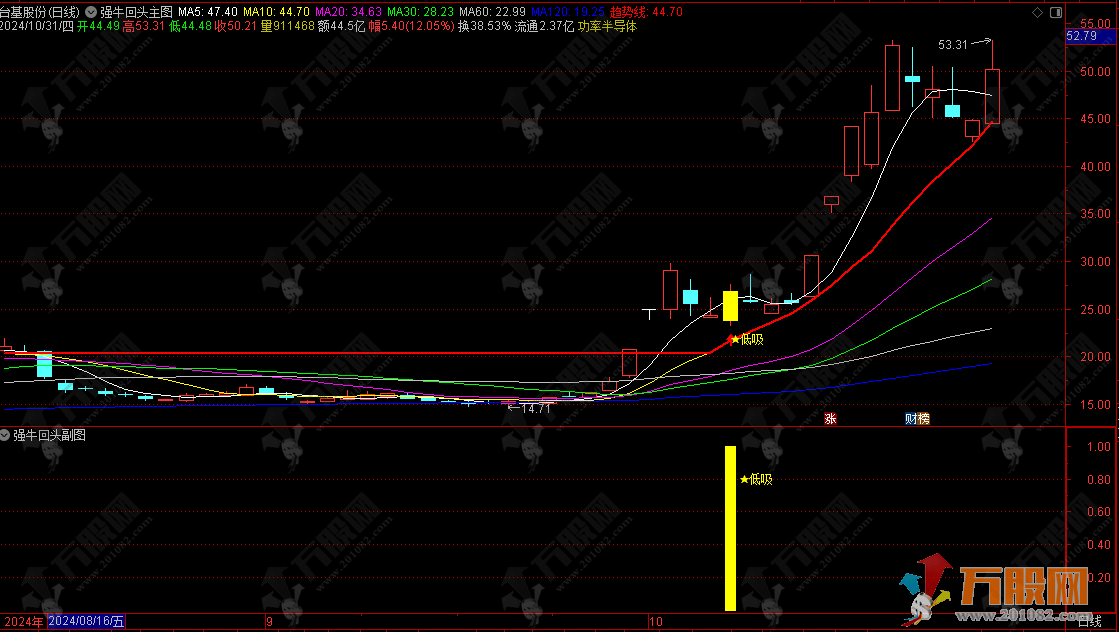Click month marker 9 on the time axis
Screen dimensions: 1119x632
tap(269, 621)
